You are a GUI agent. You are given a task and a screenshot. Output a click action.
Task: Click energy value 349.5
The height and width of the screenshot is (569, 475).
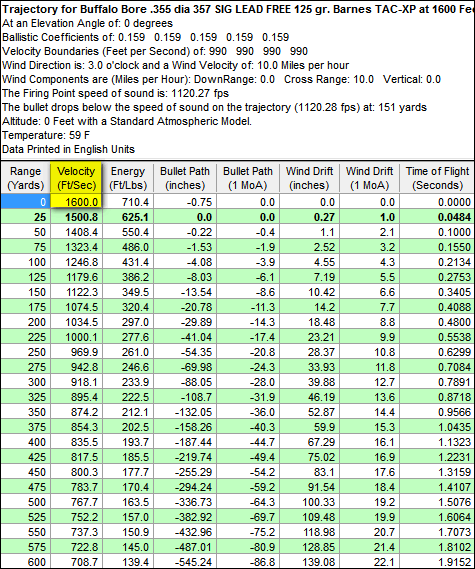tap(128, 292)
